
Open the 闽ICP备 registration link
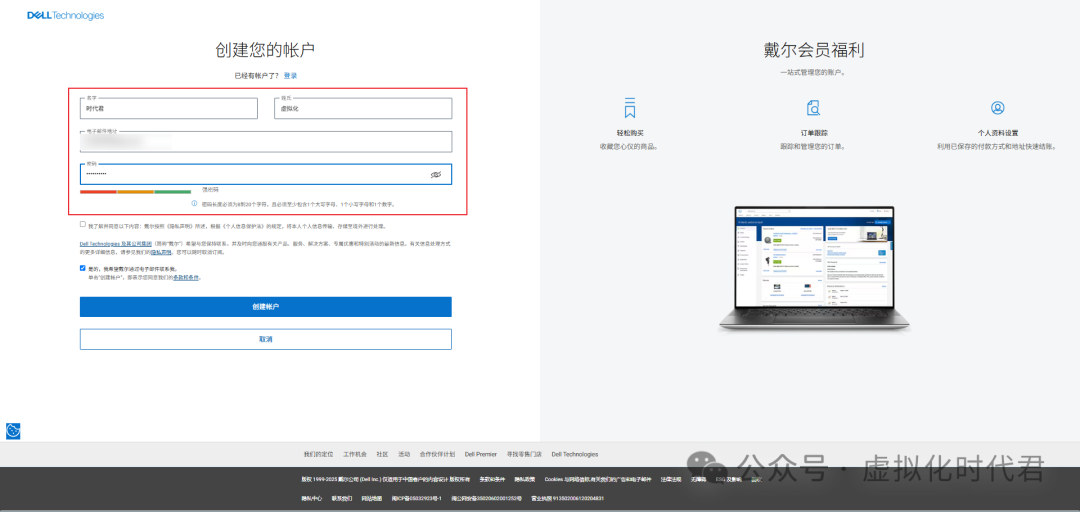(417, 498)
